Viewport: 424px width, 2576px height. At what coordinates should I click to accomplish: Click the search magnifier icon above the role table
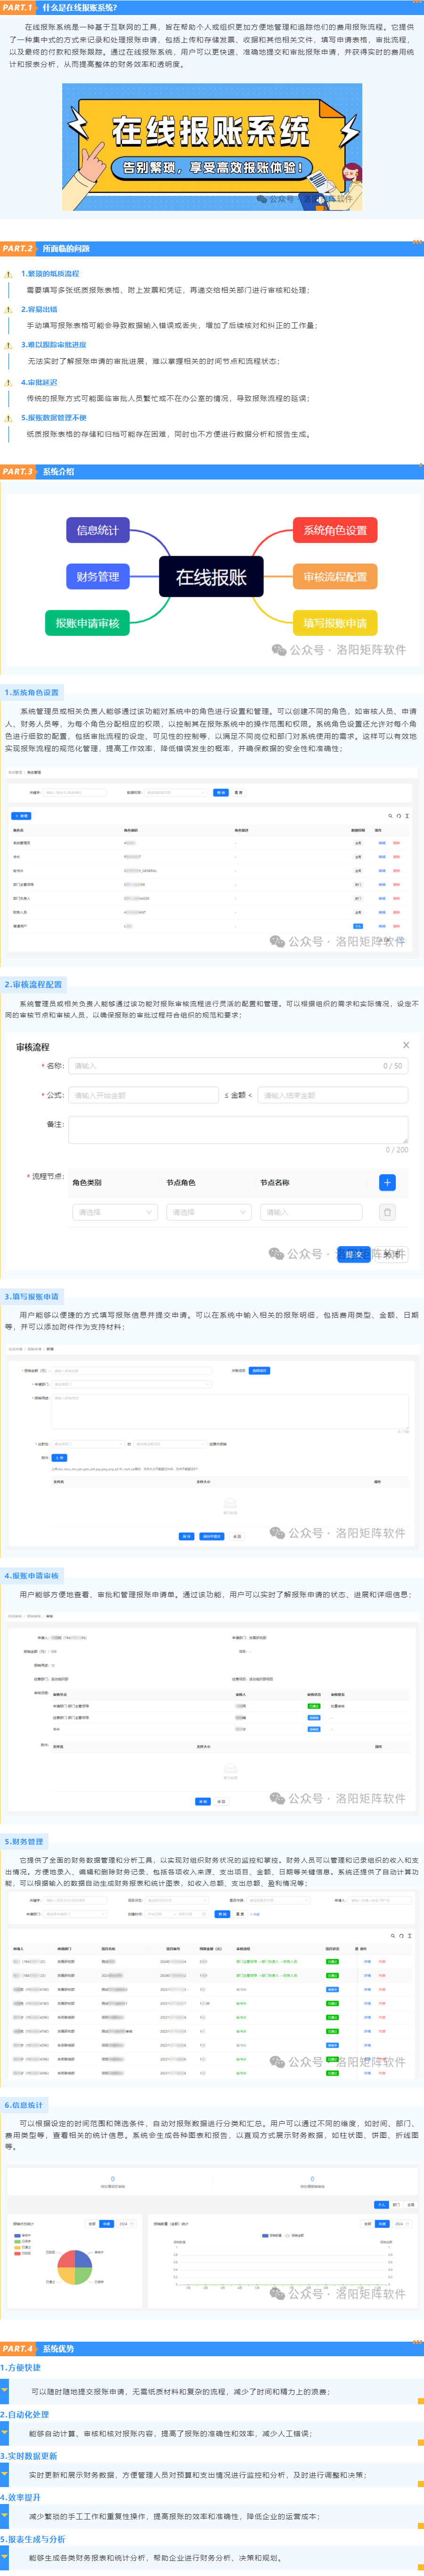[391, 816]
